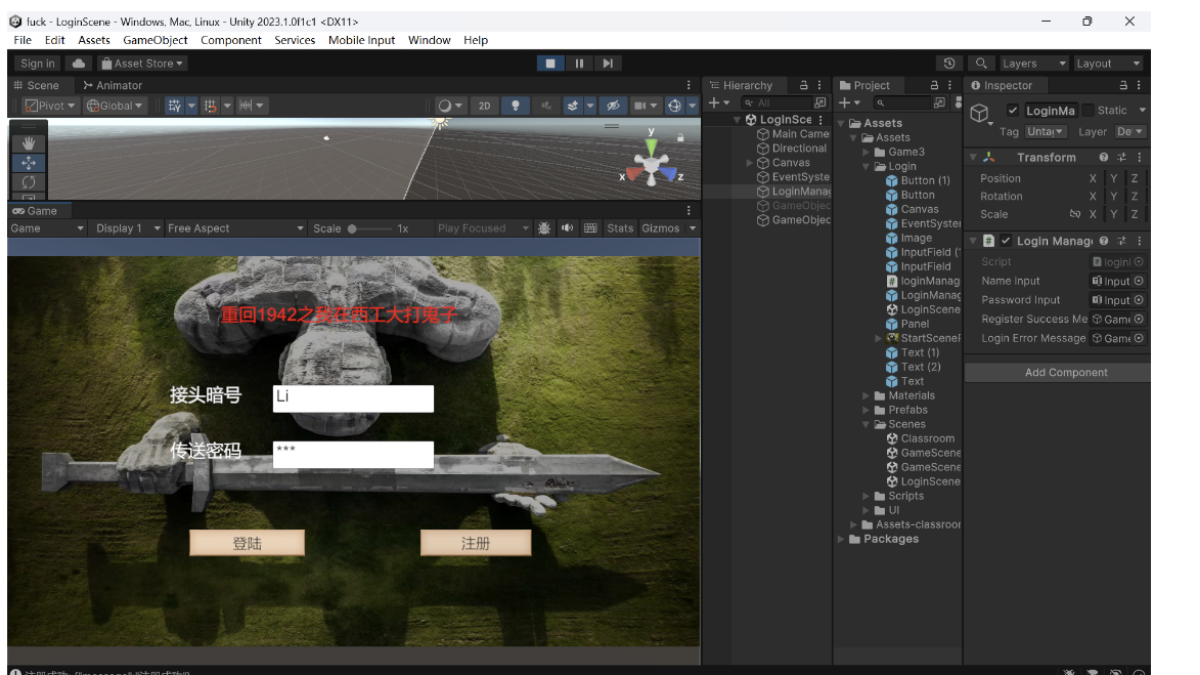The image size is (1200, 675).
Task: Stop play mode with the play button
Action: click(x=550, y=63)
